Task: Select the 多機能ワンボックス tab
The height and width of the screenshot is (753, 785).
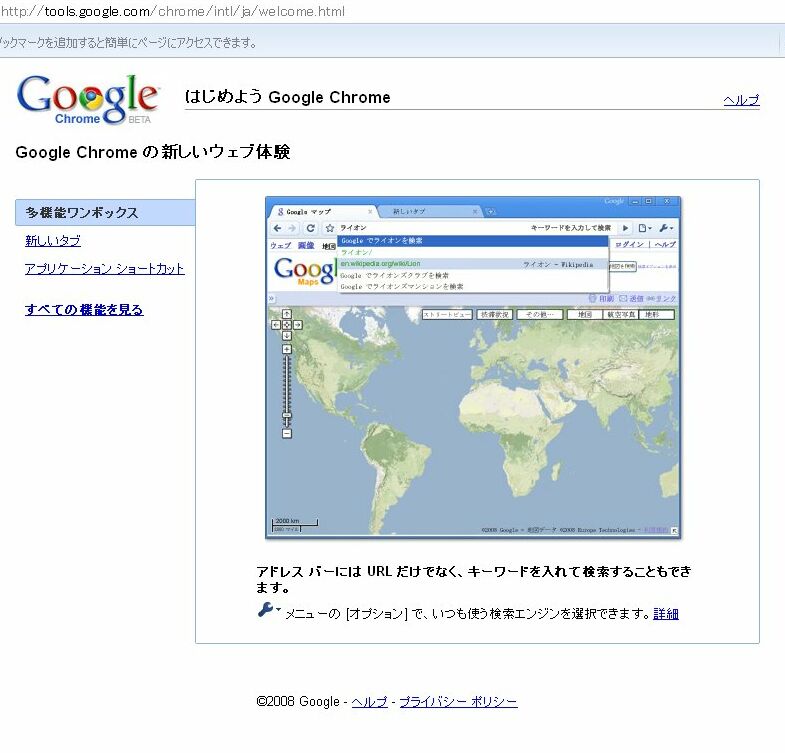Action: pyautogui.click(x=105, y=213)
